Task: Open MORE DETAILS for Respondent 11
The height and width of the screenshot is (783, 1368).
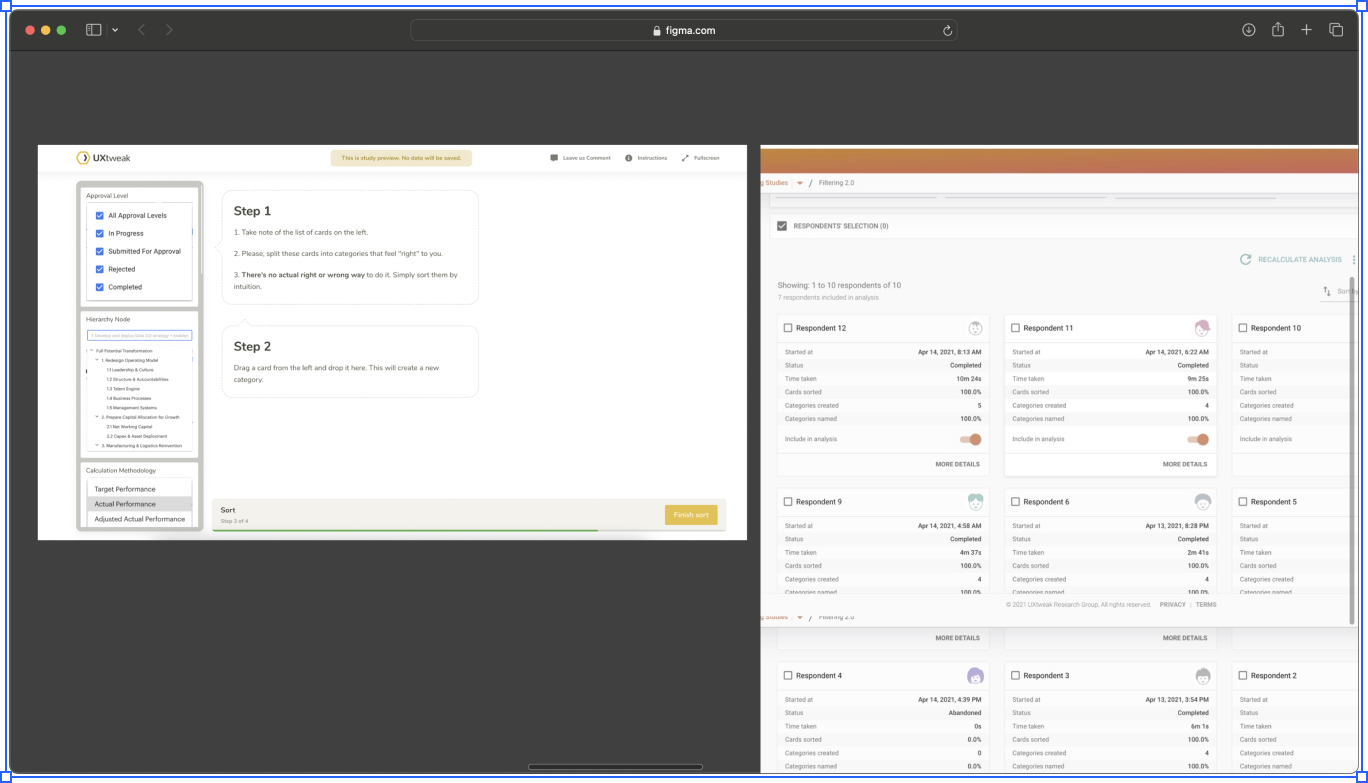Action: coord(1185,464)
